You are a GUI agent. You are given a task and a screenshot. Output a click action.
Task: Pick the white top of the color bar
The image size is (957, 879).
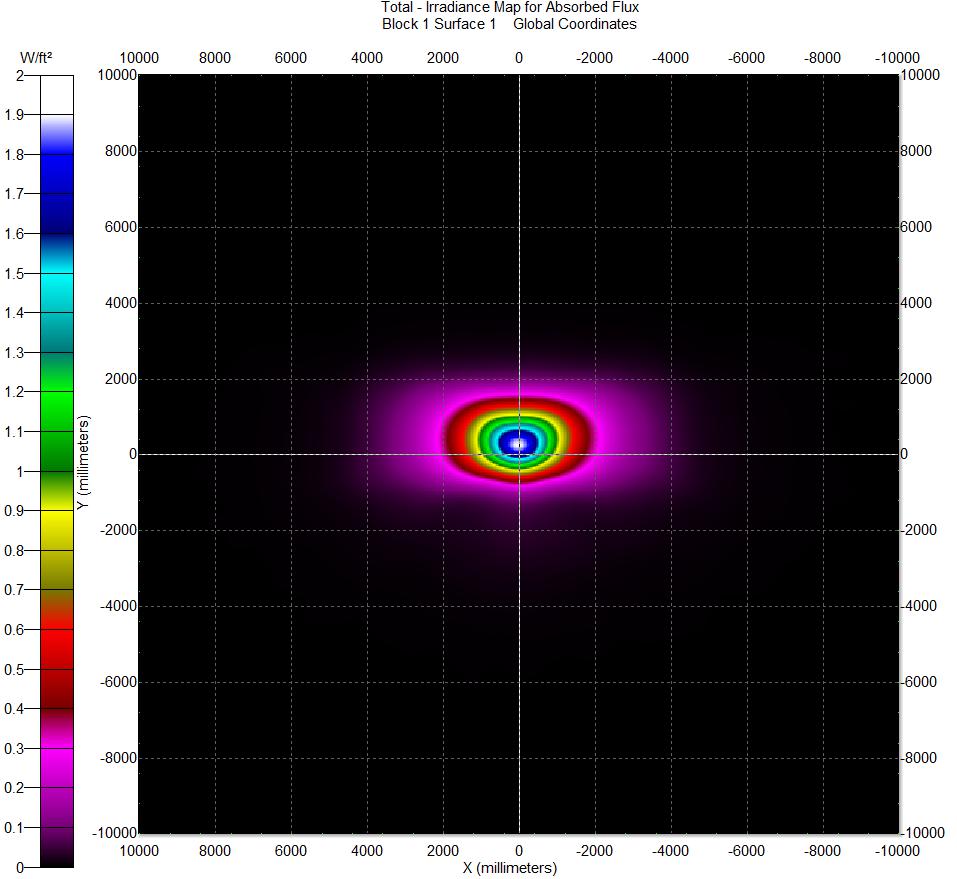(x=56, y=95)
